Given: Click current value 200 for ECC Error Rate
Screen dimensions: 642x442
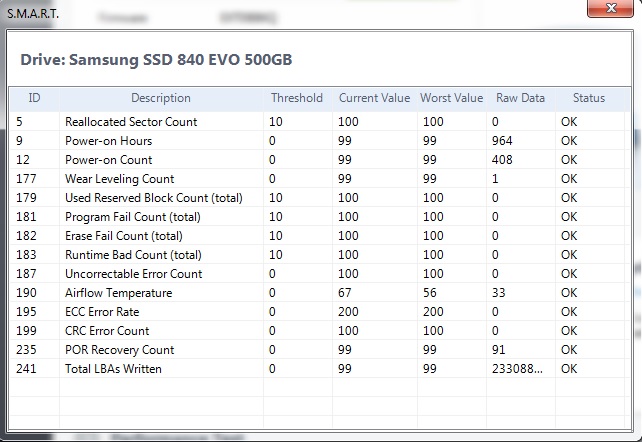Looking at the screenshot, I should click(x=348, y=312).
